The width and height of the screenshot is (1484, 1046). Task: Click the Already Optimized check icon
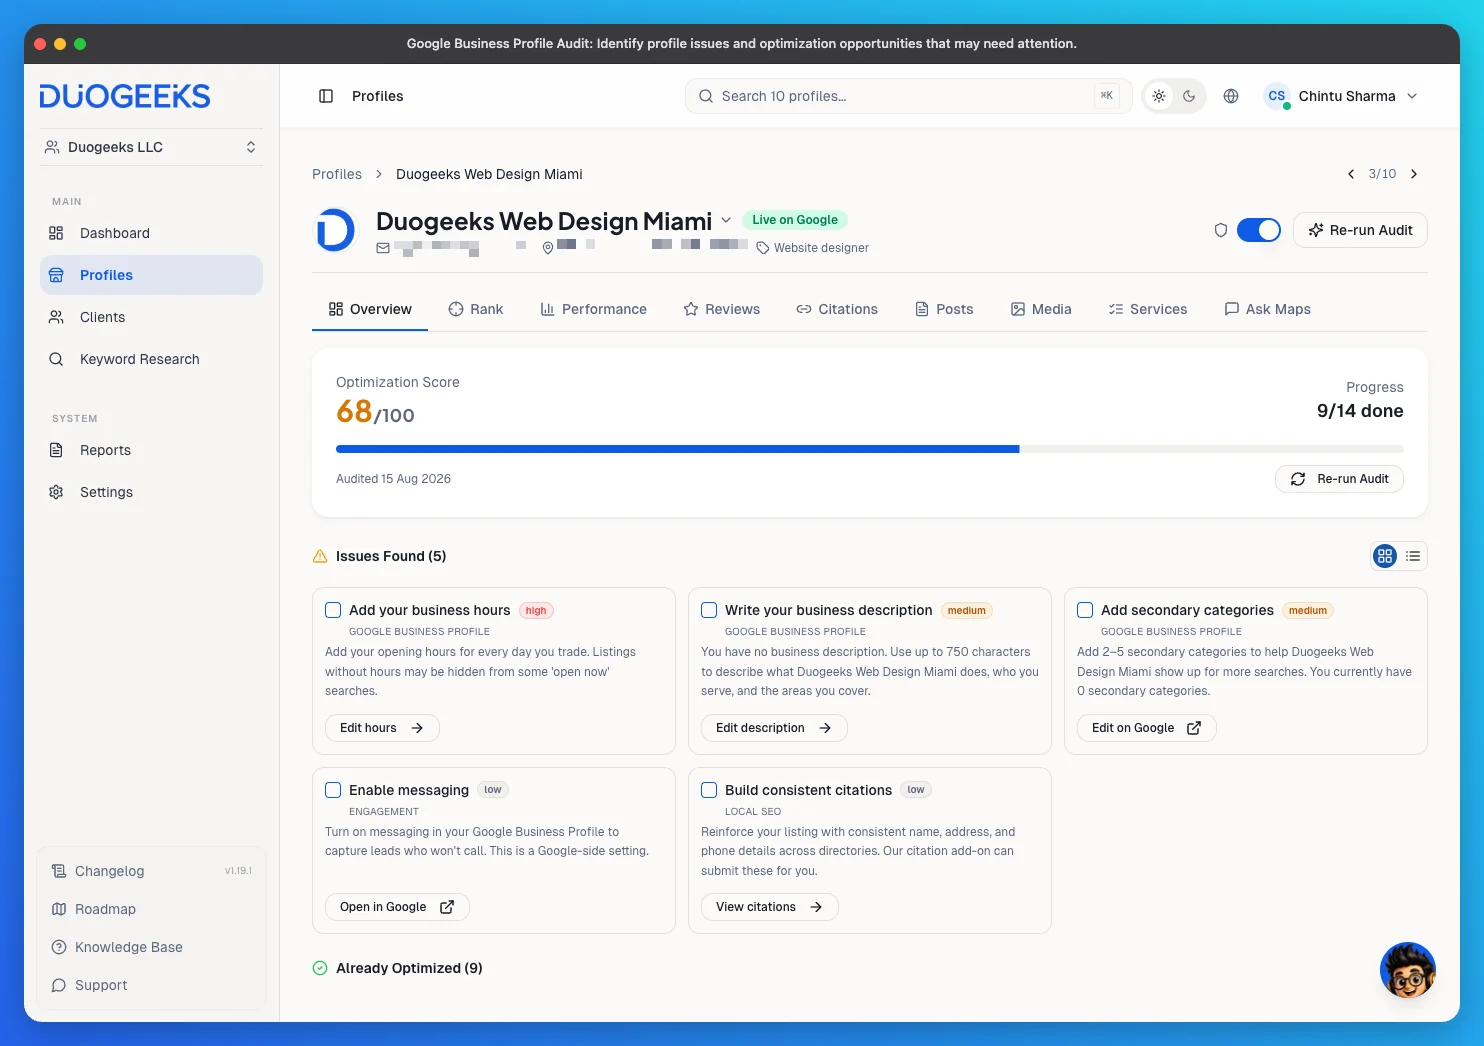click(x=320, y=968)
